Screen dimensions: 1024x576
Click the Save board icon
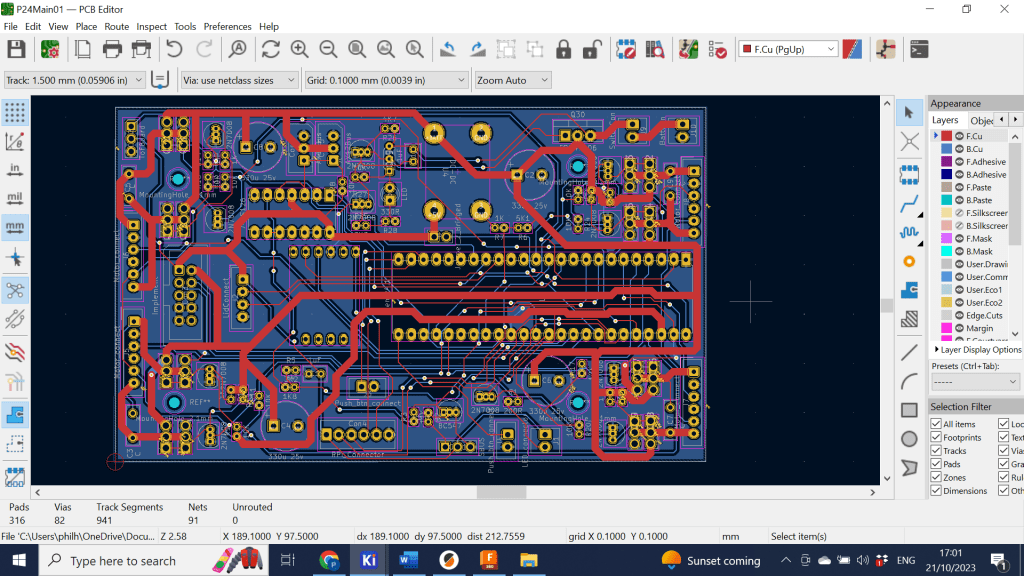click(x=16, y=49)
